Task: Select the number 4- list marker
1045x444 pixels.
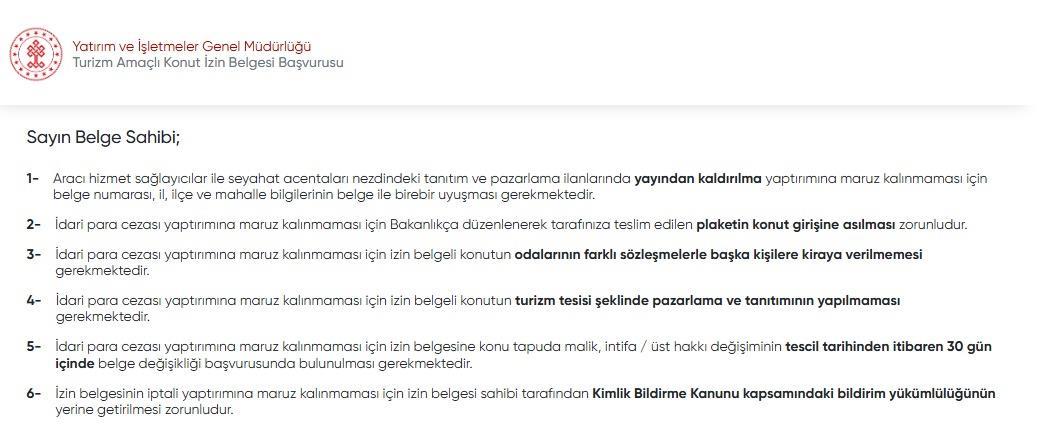Action: 33,301
